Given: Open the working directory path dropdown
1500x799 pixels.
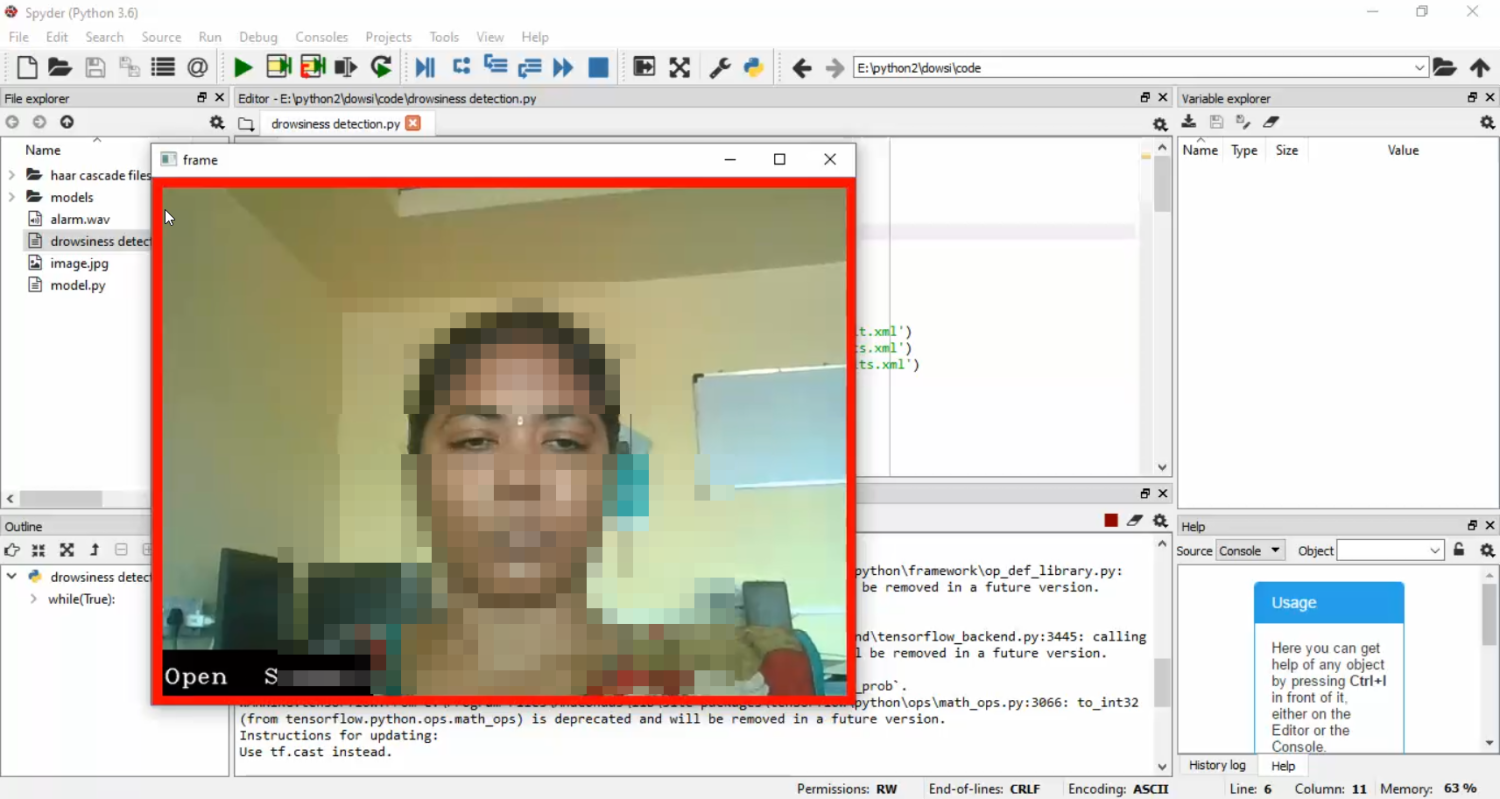Looking at the screenshot, I should [1423, 67].
